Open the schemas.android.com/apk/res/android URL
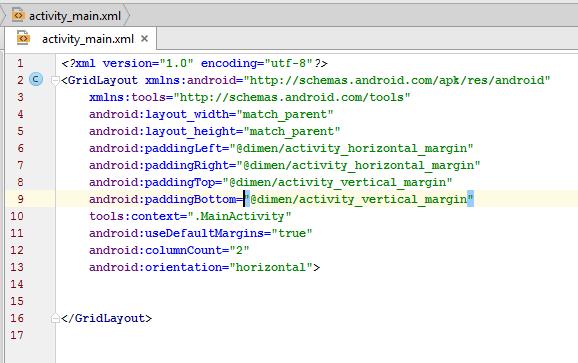The image size is (578, 363). (x=397, y=80)
